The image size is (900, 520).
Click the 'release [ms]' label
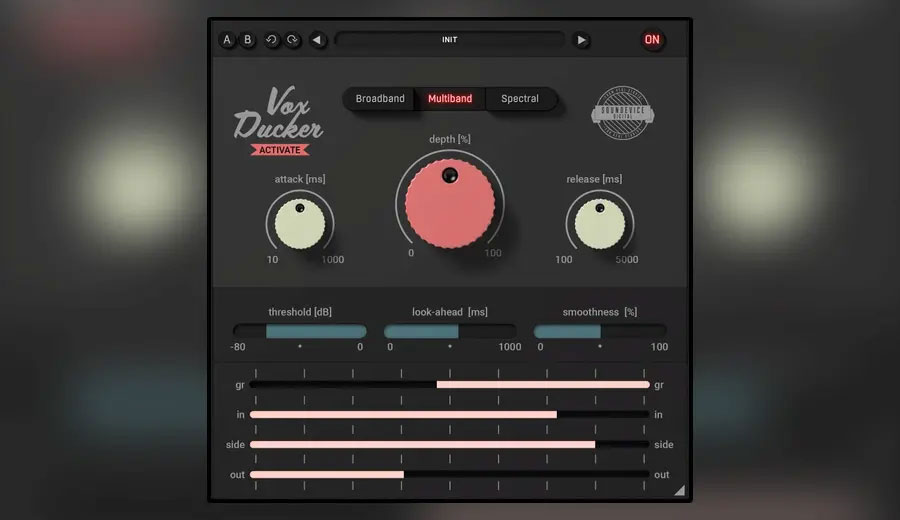coord(594,179)
